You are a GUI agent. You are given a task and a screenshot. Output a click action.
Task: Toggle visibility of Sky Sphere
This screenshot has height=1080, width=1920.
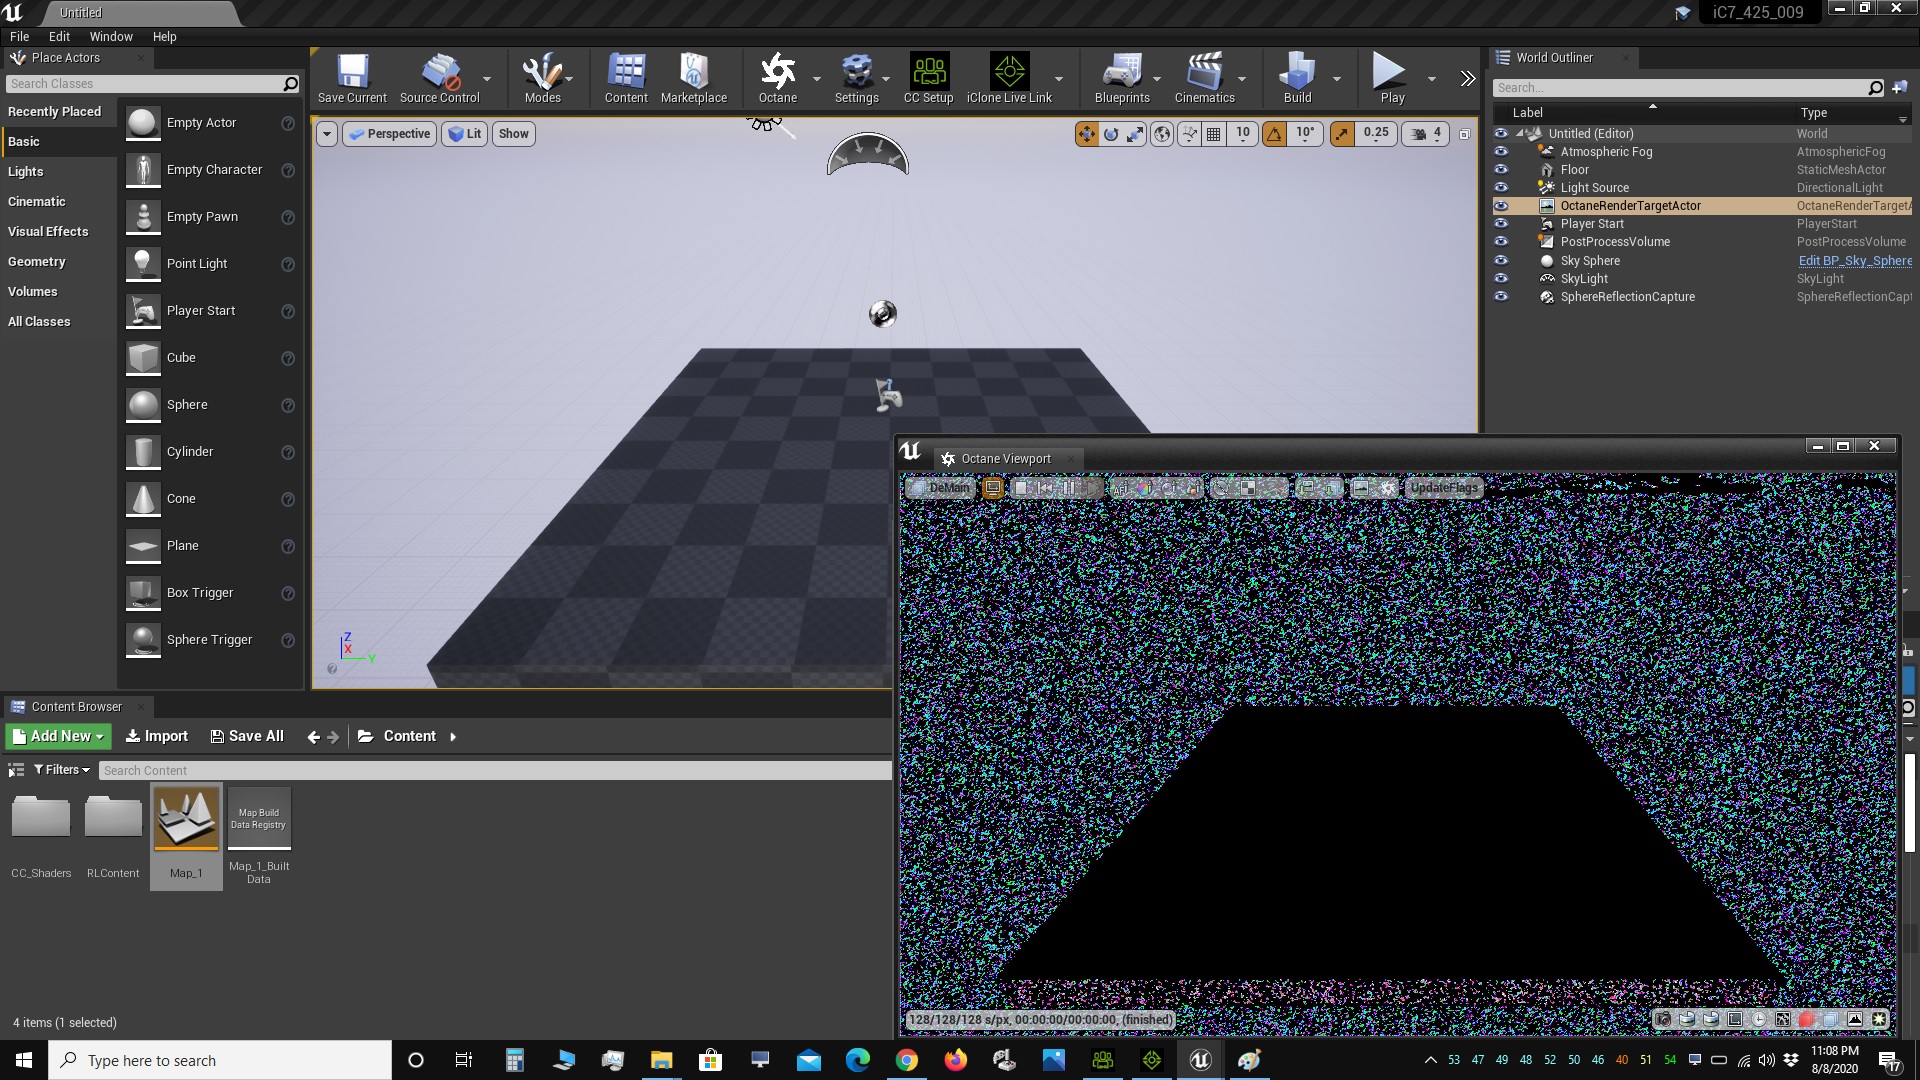1501,261
